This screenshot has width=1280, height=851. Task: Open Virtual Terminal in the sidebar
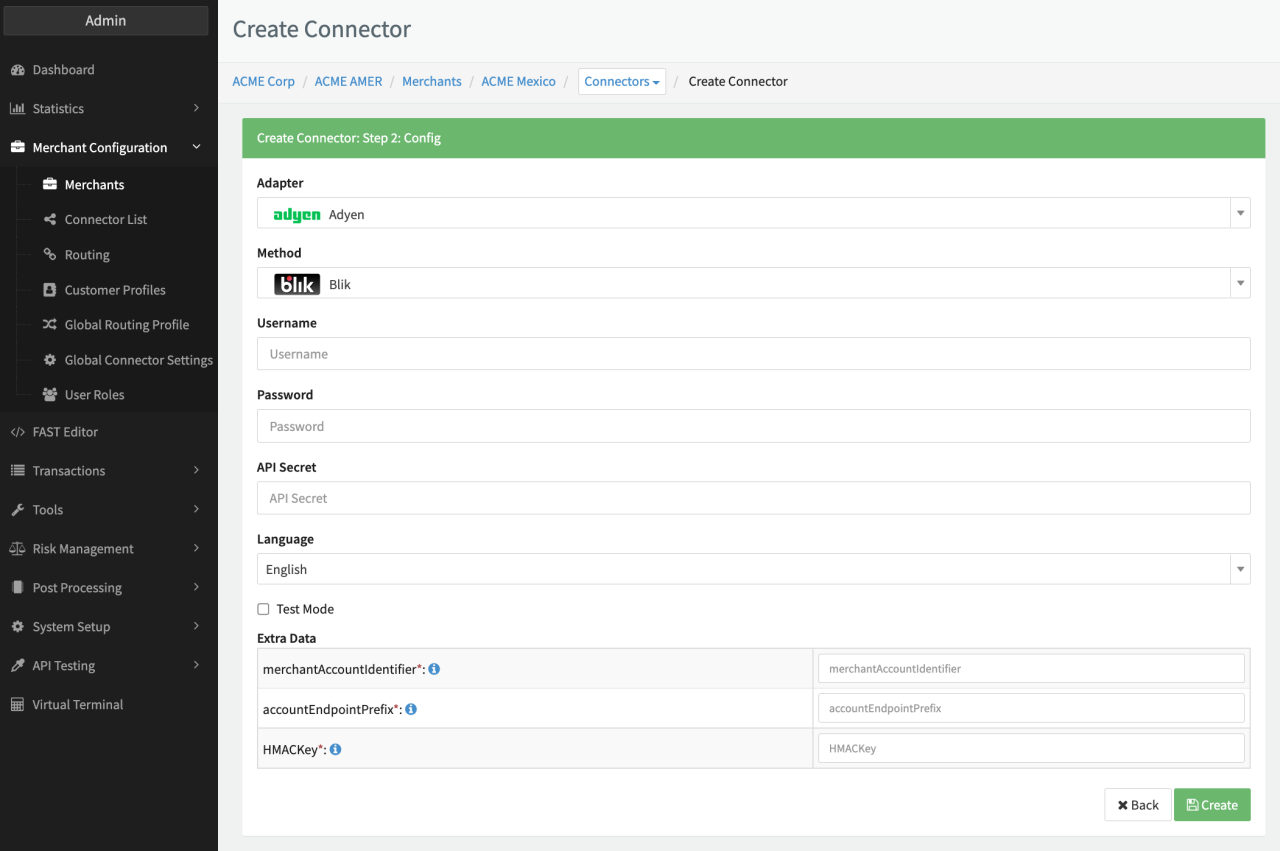tap(77, 705)
